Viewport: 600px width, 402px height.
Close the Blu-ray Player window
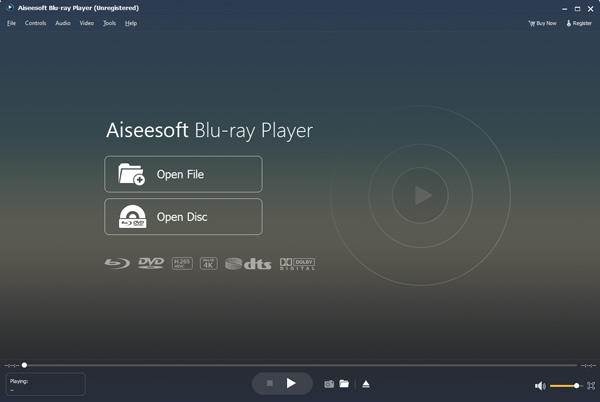590,8
